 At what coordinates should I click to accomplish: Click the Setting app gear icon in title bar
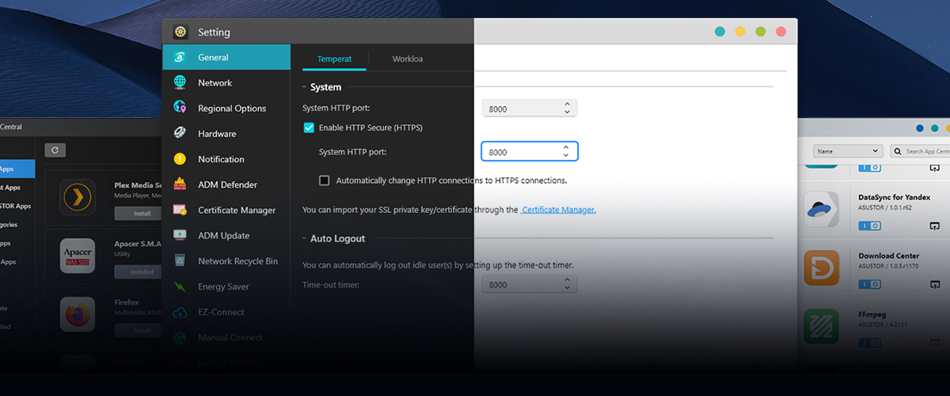[180, 32]
